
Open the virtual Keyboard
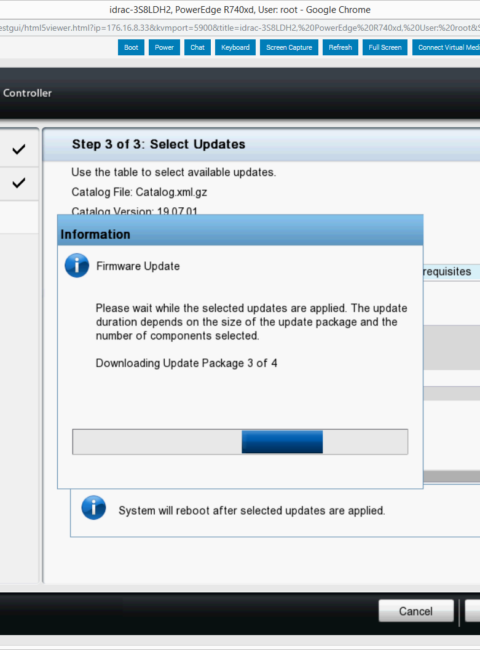pos(235,47)
